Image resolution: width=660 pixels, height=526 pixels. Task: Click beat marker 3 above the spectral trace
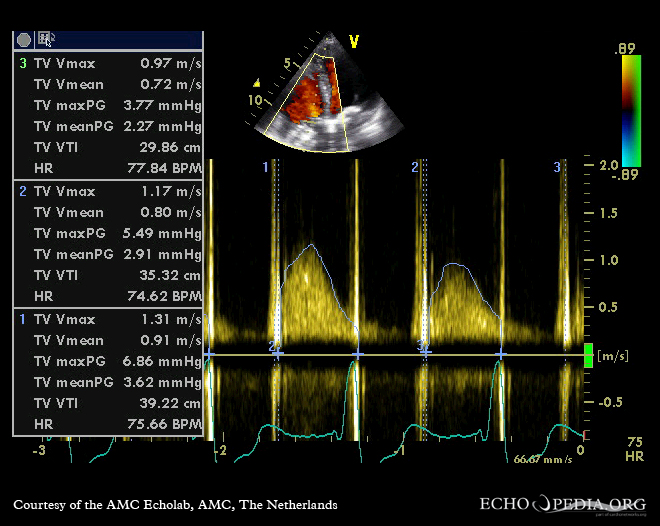(x=557, y=166)
